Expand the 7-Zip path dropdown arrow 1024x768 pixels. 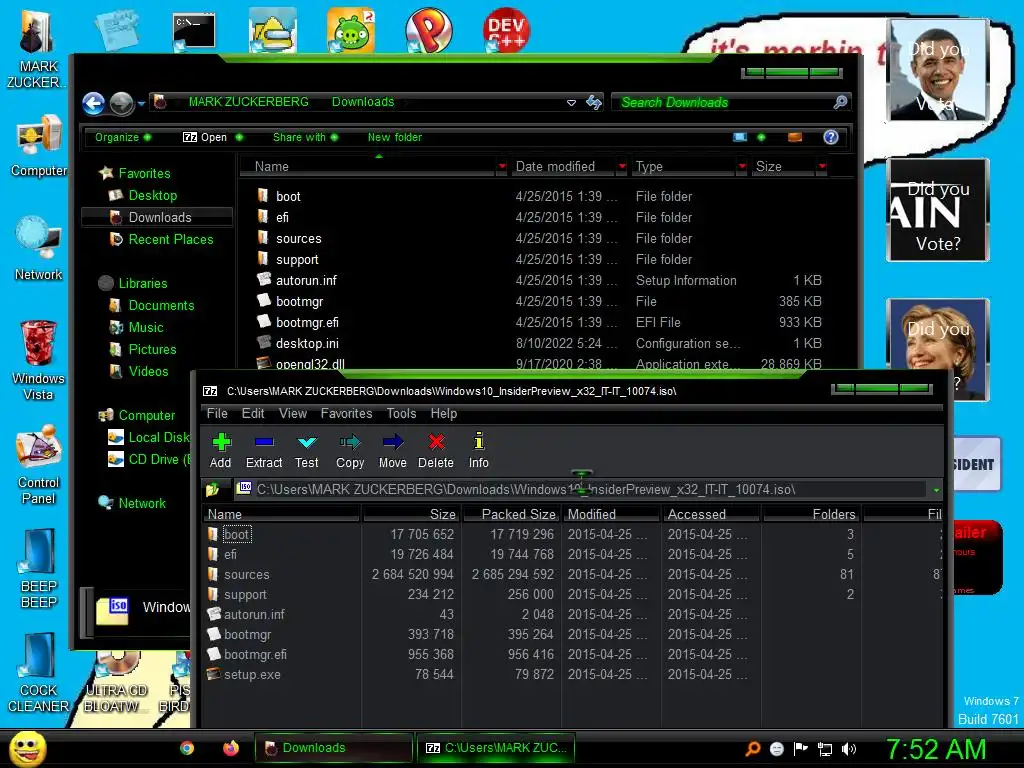point(936,490)
